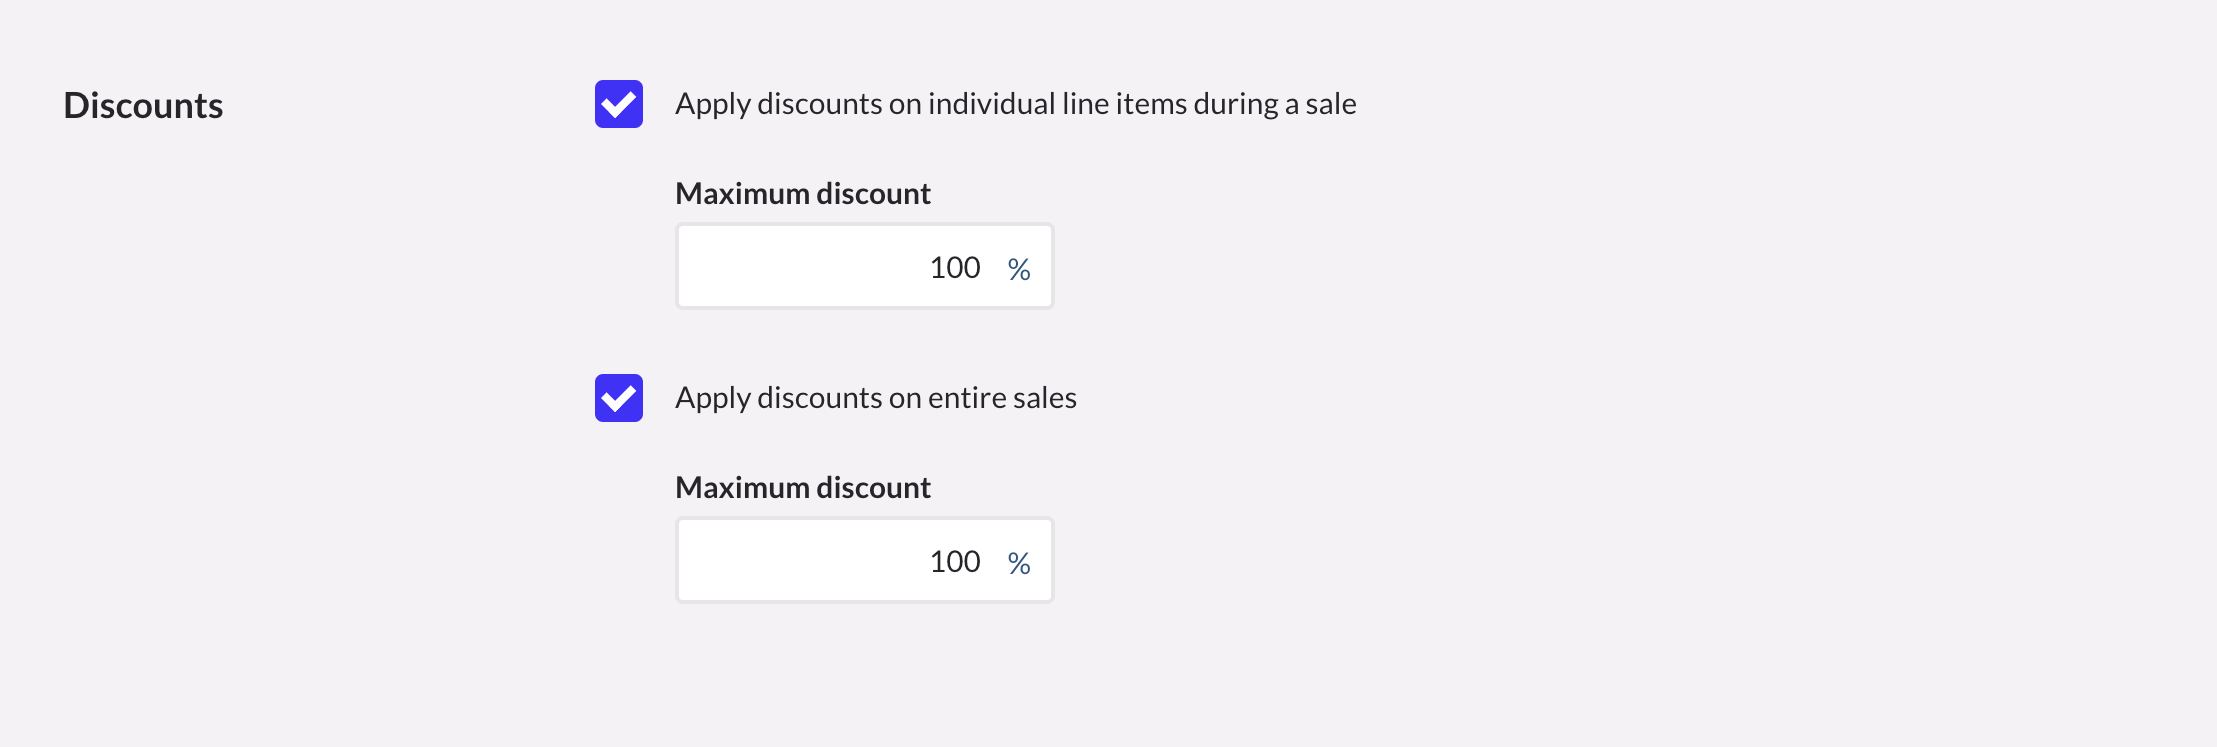The image size is (2217, 747).
Task: Click the text Apply discounts on entire sales
Action: (x=876, y=397)
